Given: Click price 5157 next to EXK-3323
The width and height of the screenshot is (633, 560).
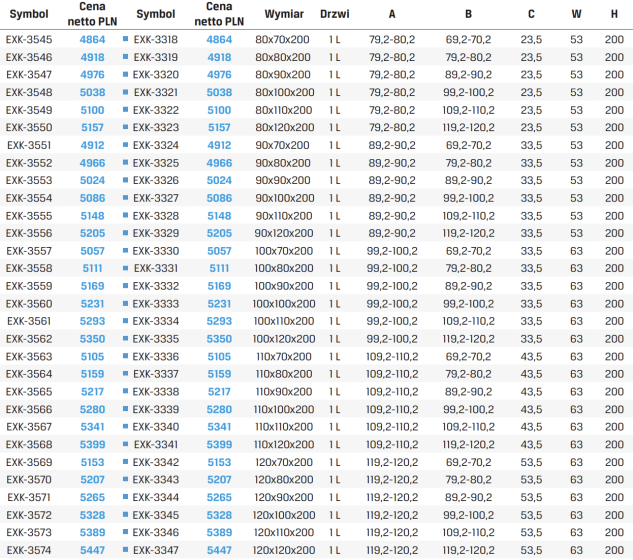Looking at the screenshot, I should [219, 128].
